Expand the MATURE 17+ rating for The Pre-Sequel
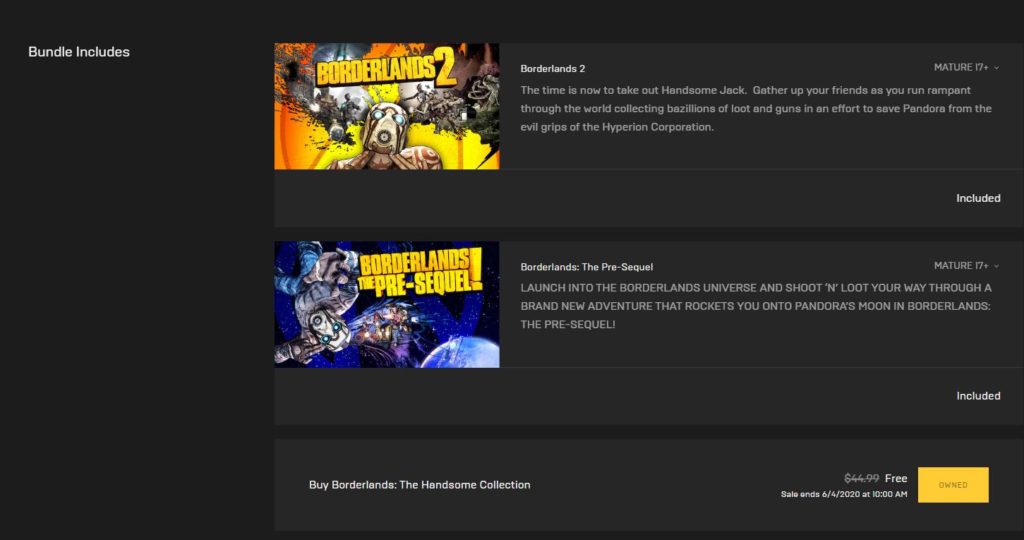This screenshot has height=540, width=1024. pyautogui.click(x=966, y=266)
